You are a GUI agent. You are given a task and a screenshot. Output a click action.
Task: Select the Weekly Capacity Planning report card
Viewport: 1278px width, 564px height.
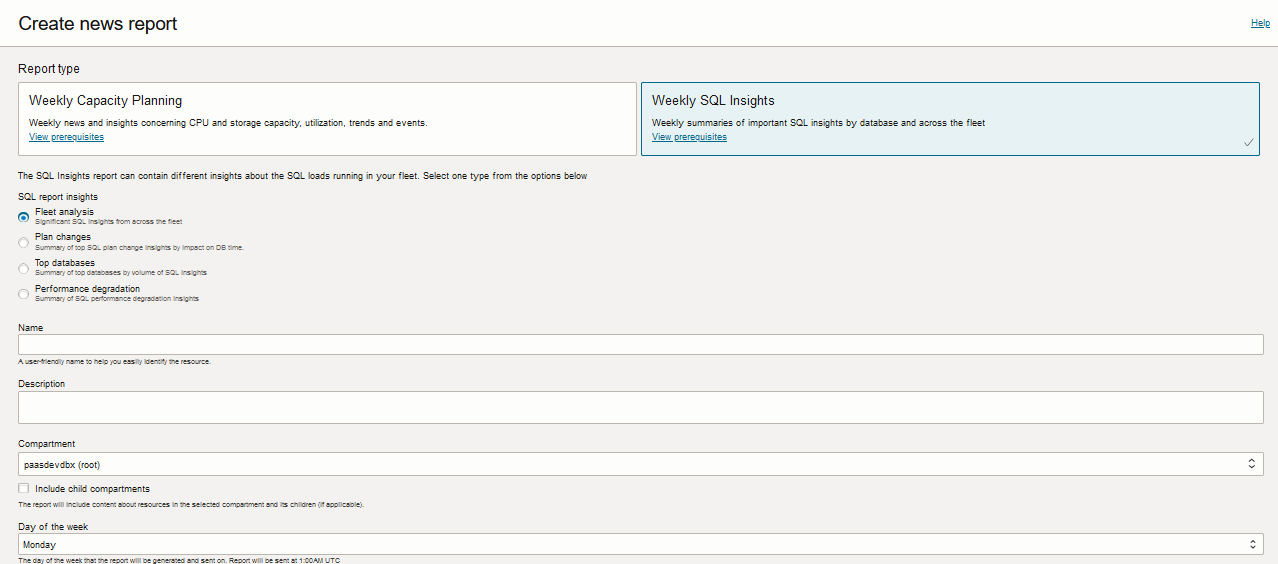point(327,118)
